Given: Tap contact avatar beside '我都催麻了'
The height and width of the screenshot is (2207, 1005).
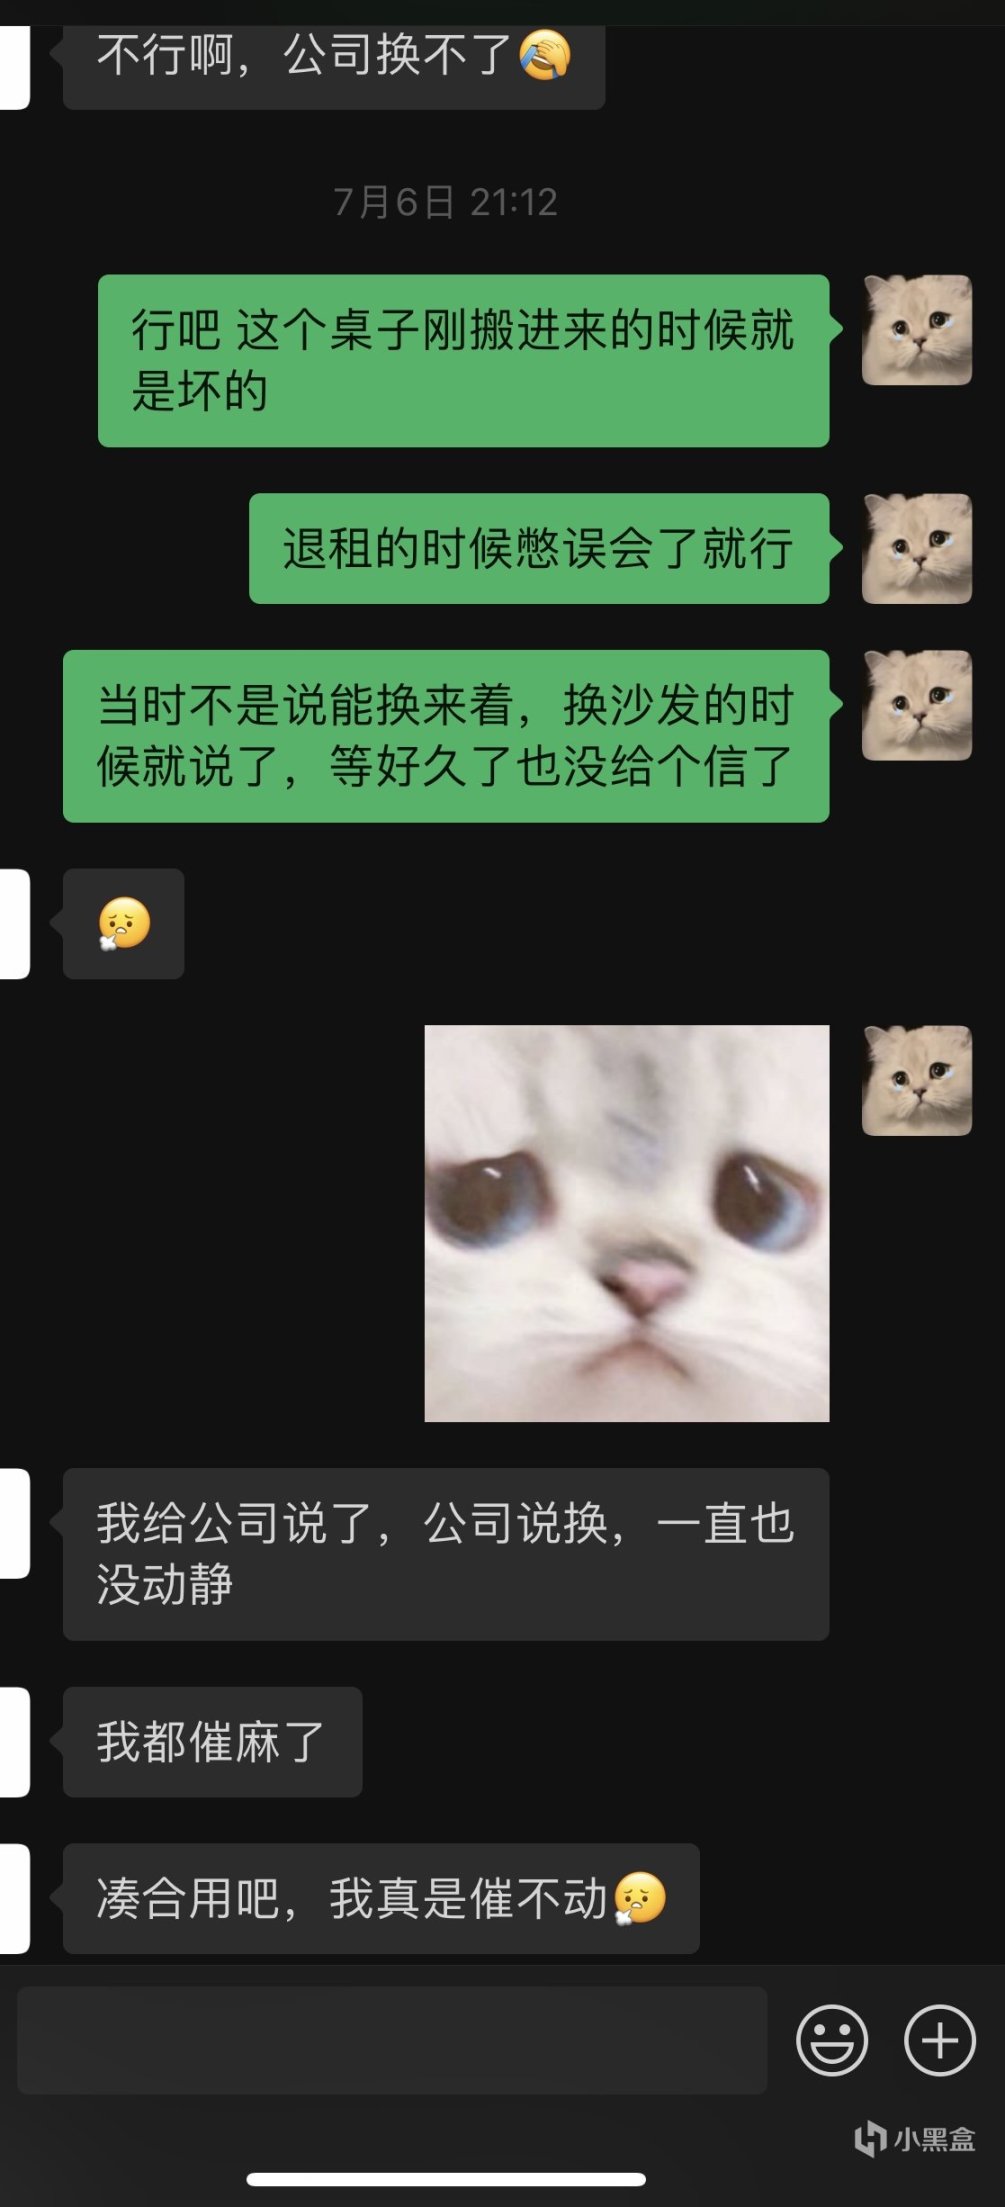Looking at the screenshot, I should pos(14,1742).
